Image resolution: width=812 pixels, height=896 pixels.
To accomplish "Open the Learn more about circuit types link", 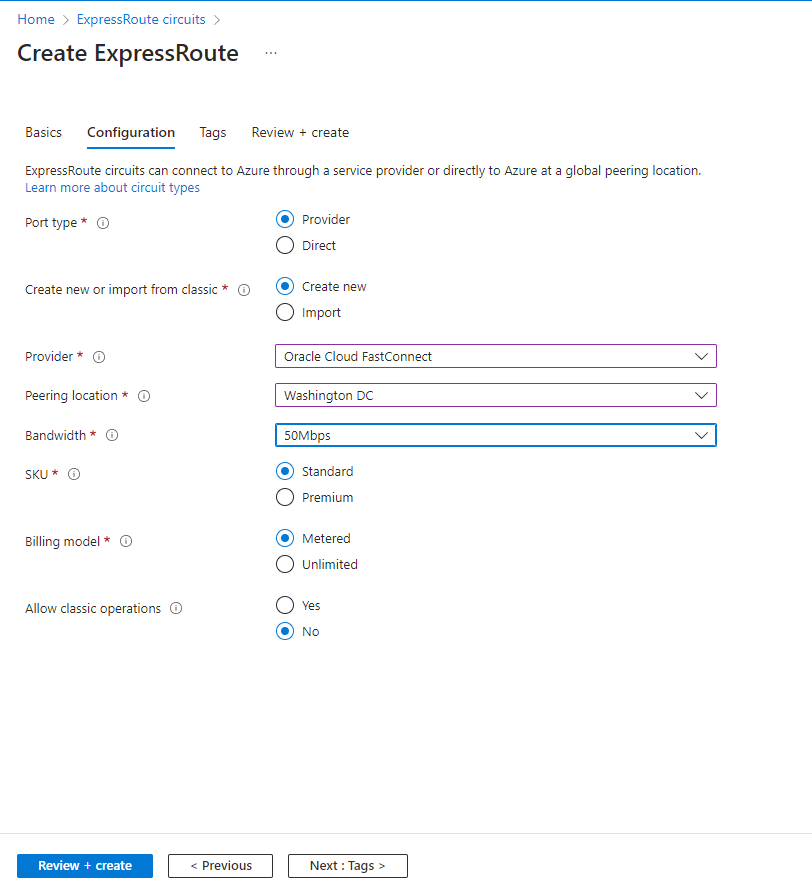I will click(112, 188).
